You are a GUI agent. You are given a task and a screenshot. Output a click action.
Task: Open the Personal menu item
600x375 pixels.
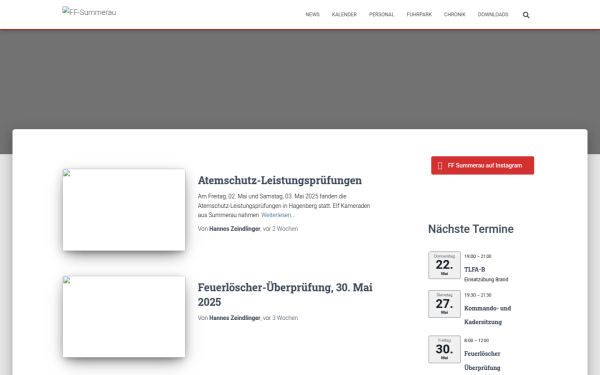click(x=382, y=15)
